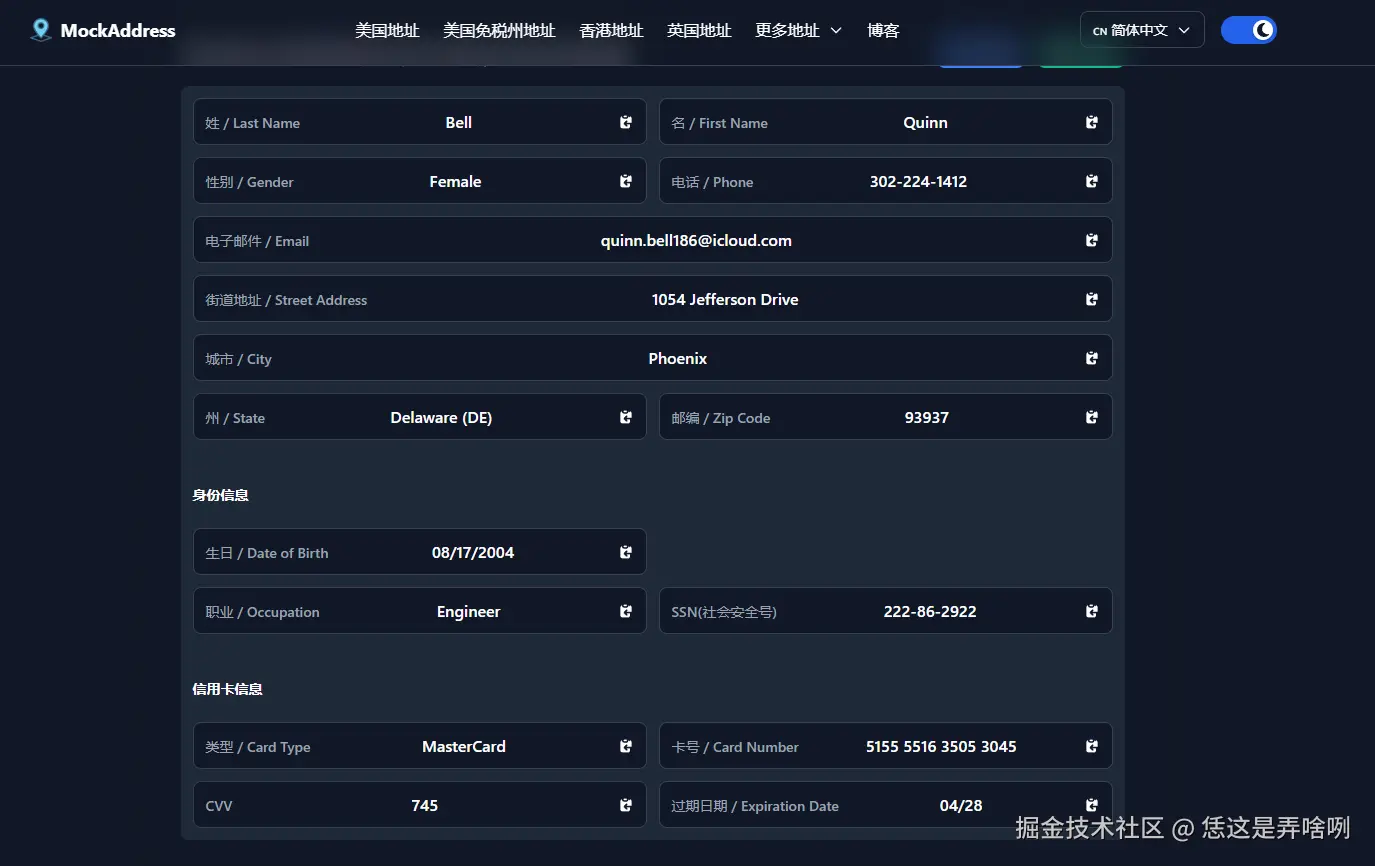This screenshot has height=866, width=1375.
Task: Copy the SSN value
Action: (1092, 612)
